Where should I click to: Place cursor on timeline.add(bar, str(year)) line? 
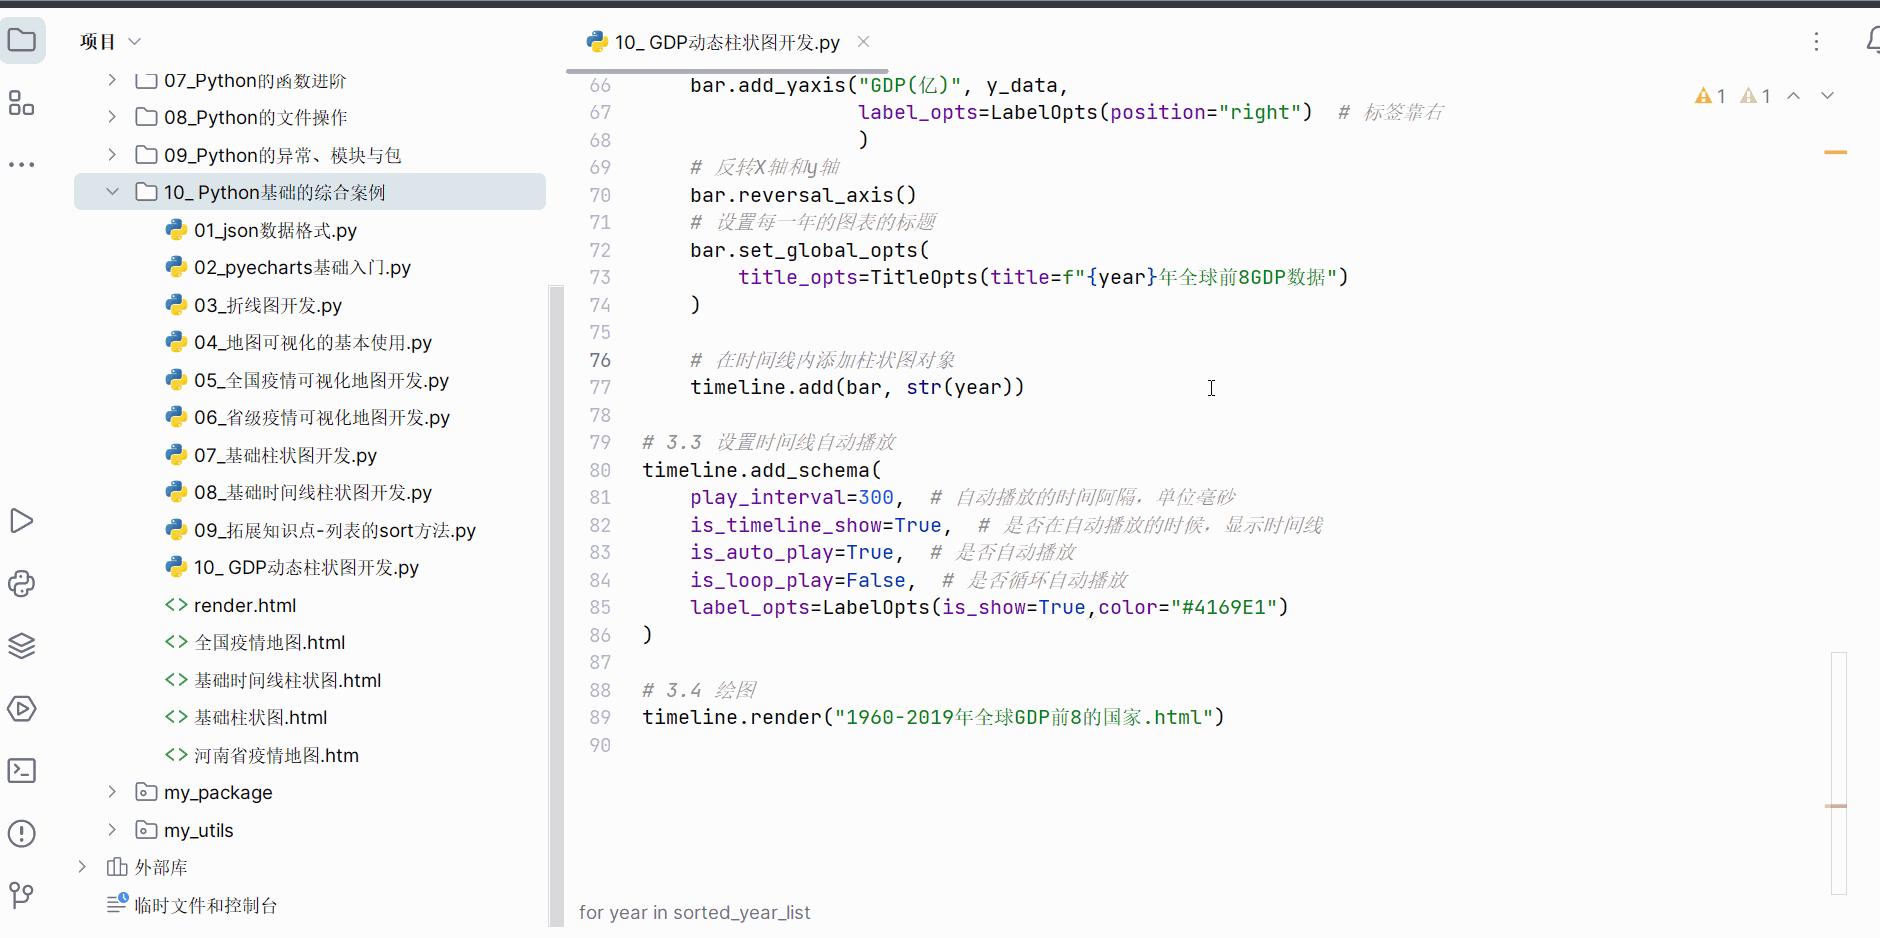pos(857,387)
